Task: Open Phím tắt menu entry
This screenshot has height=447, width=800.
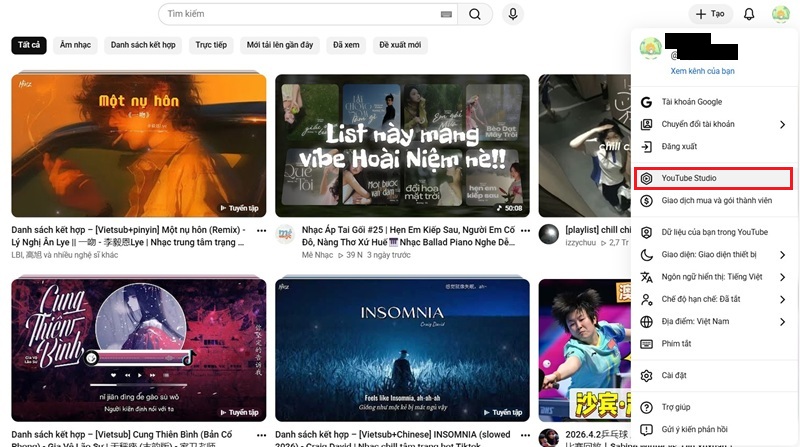Action: [714, 344]
